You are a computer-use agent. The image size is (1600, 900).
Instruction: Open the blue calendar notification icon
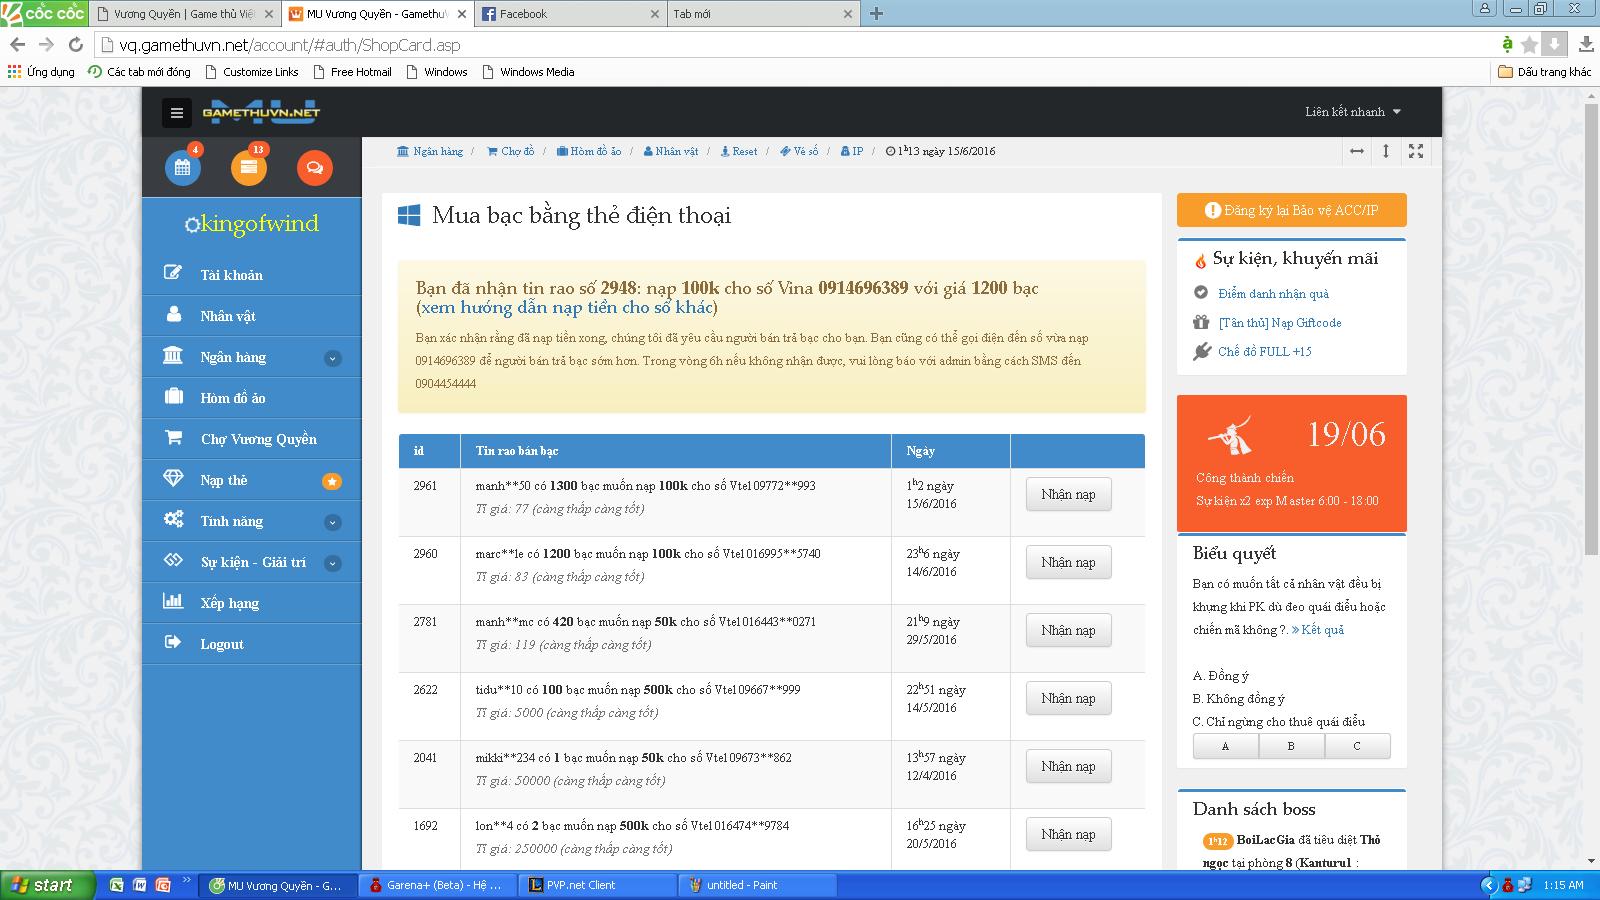[x=183, y=168]
